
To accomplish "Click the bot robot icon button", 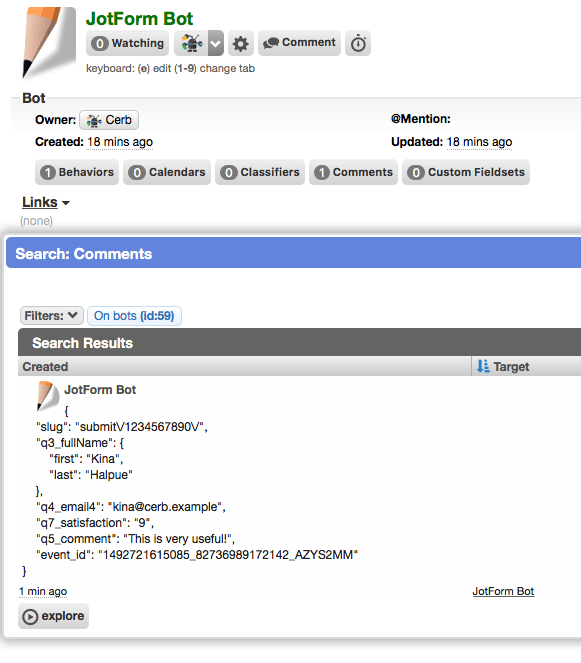I will pyautogui.click(x=191, y=43).
